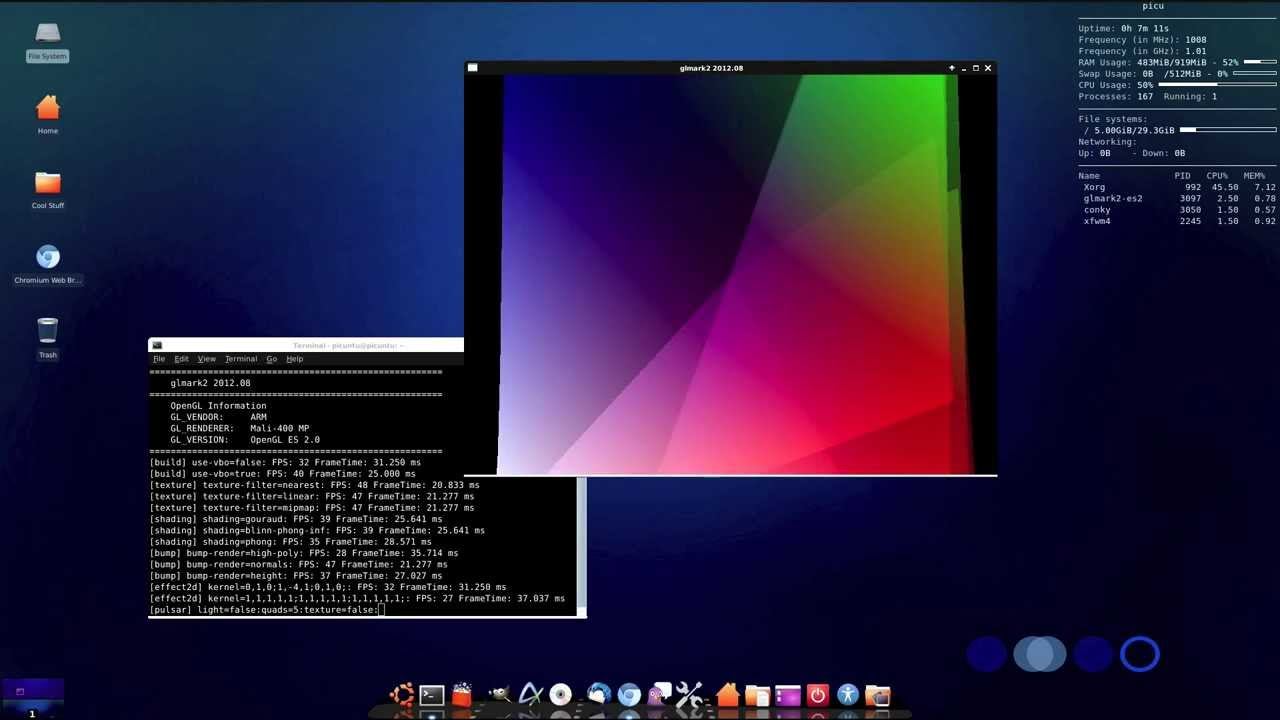
Task: Click the purple window icon in the dock
Action: (x=788, y=695)
